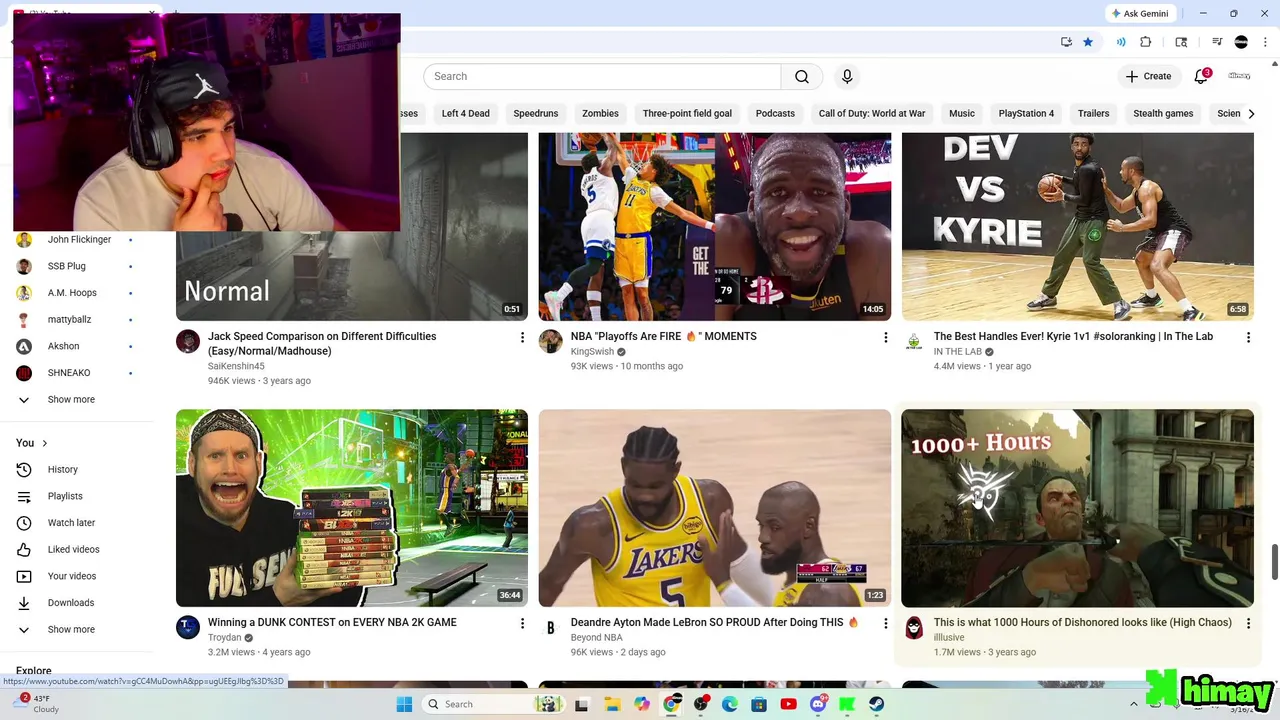Open File Explorer from the taskbar

612,704
